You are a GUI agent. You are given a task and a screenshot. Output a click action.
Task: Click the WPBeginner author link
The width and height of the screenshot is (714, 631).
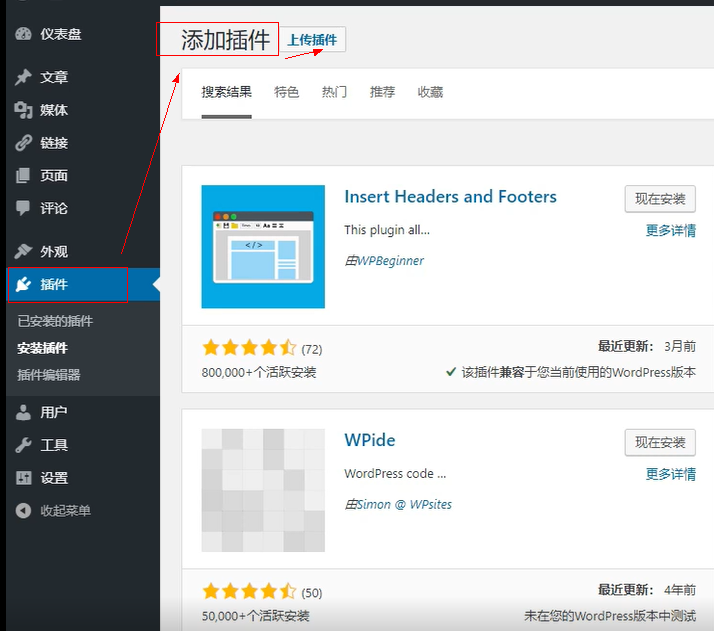pyautogui.click(x=390, y=260)
